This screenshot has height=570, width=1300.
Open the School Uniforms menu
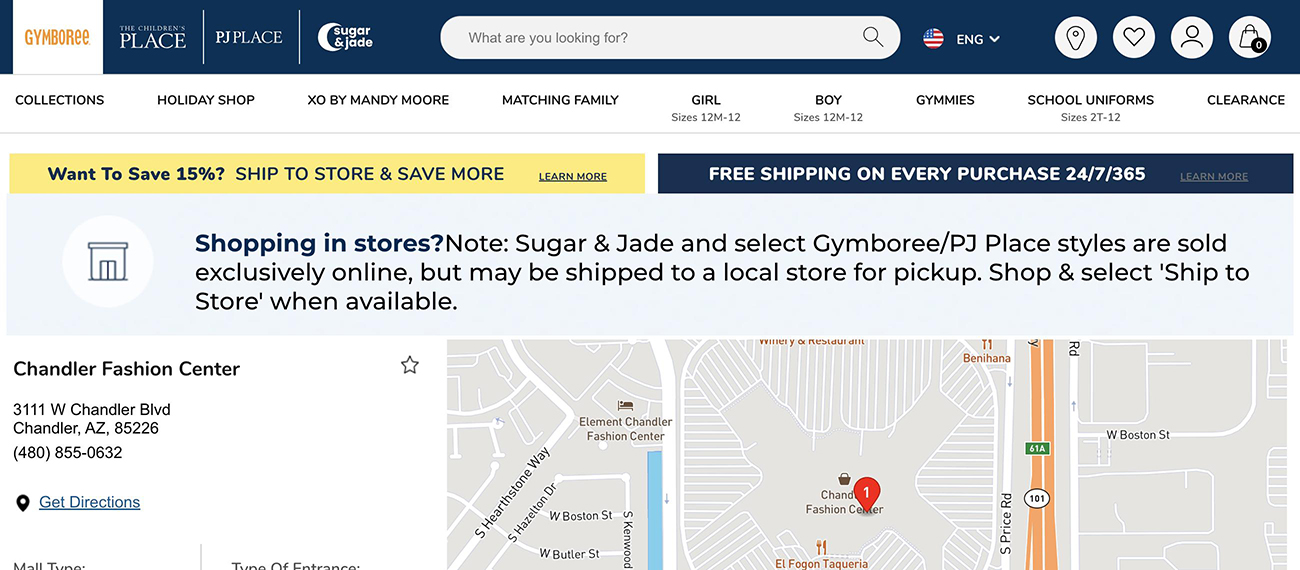[1090, 107]
